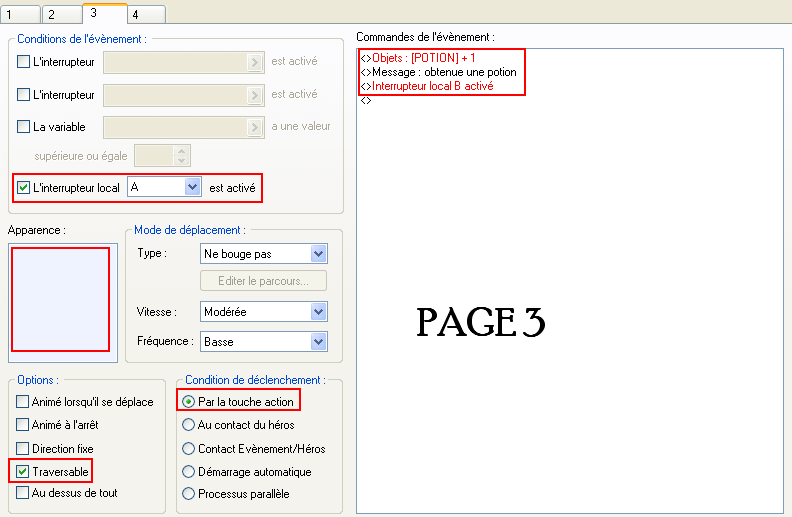
Task: Enable Au dessus de tout option
Action: [22, 493]
